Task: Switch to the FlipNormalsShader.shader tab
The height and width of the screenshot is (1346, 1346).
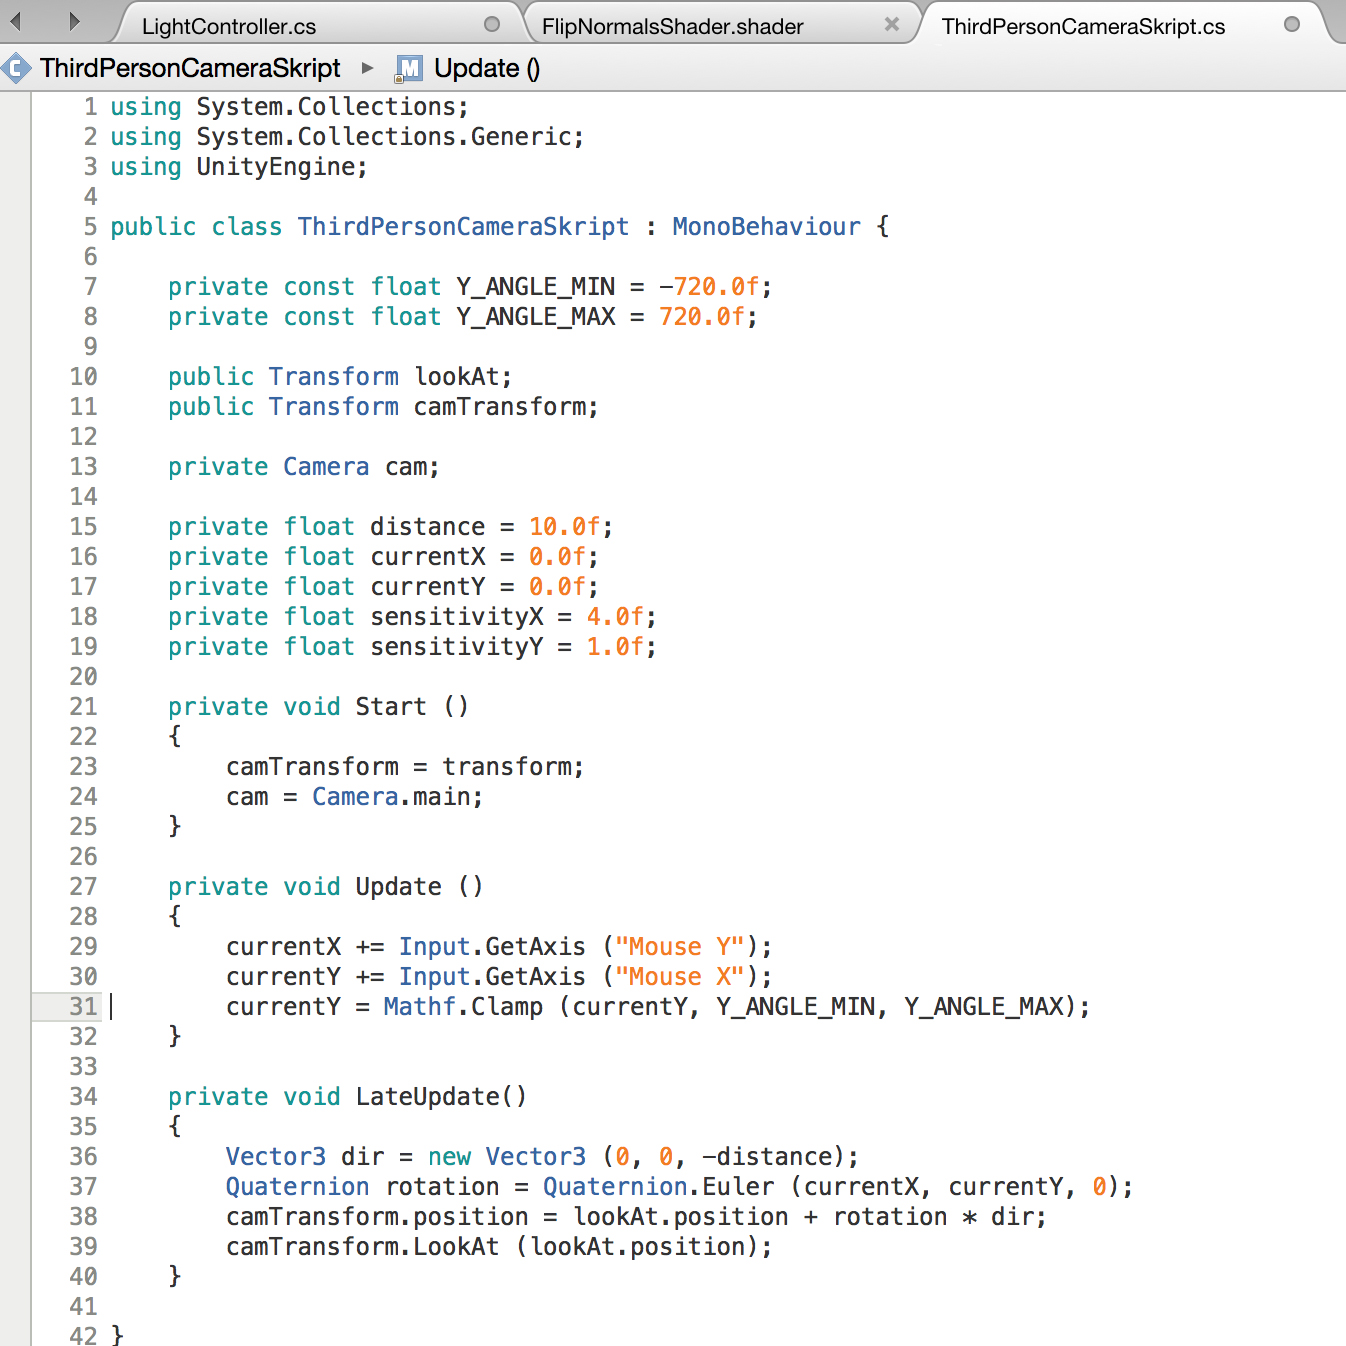Action: [x=672, y=27]
